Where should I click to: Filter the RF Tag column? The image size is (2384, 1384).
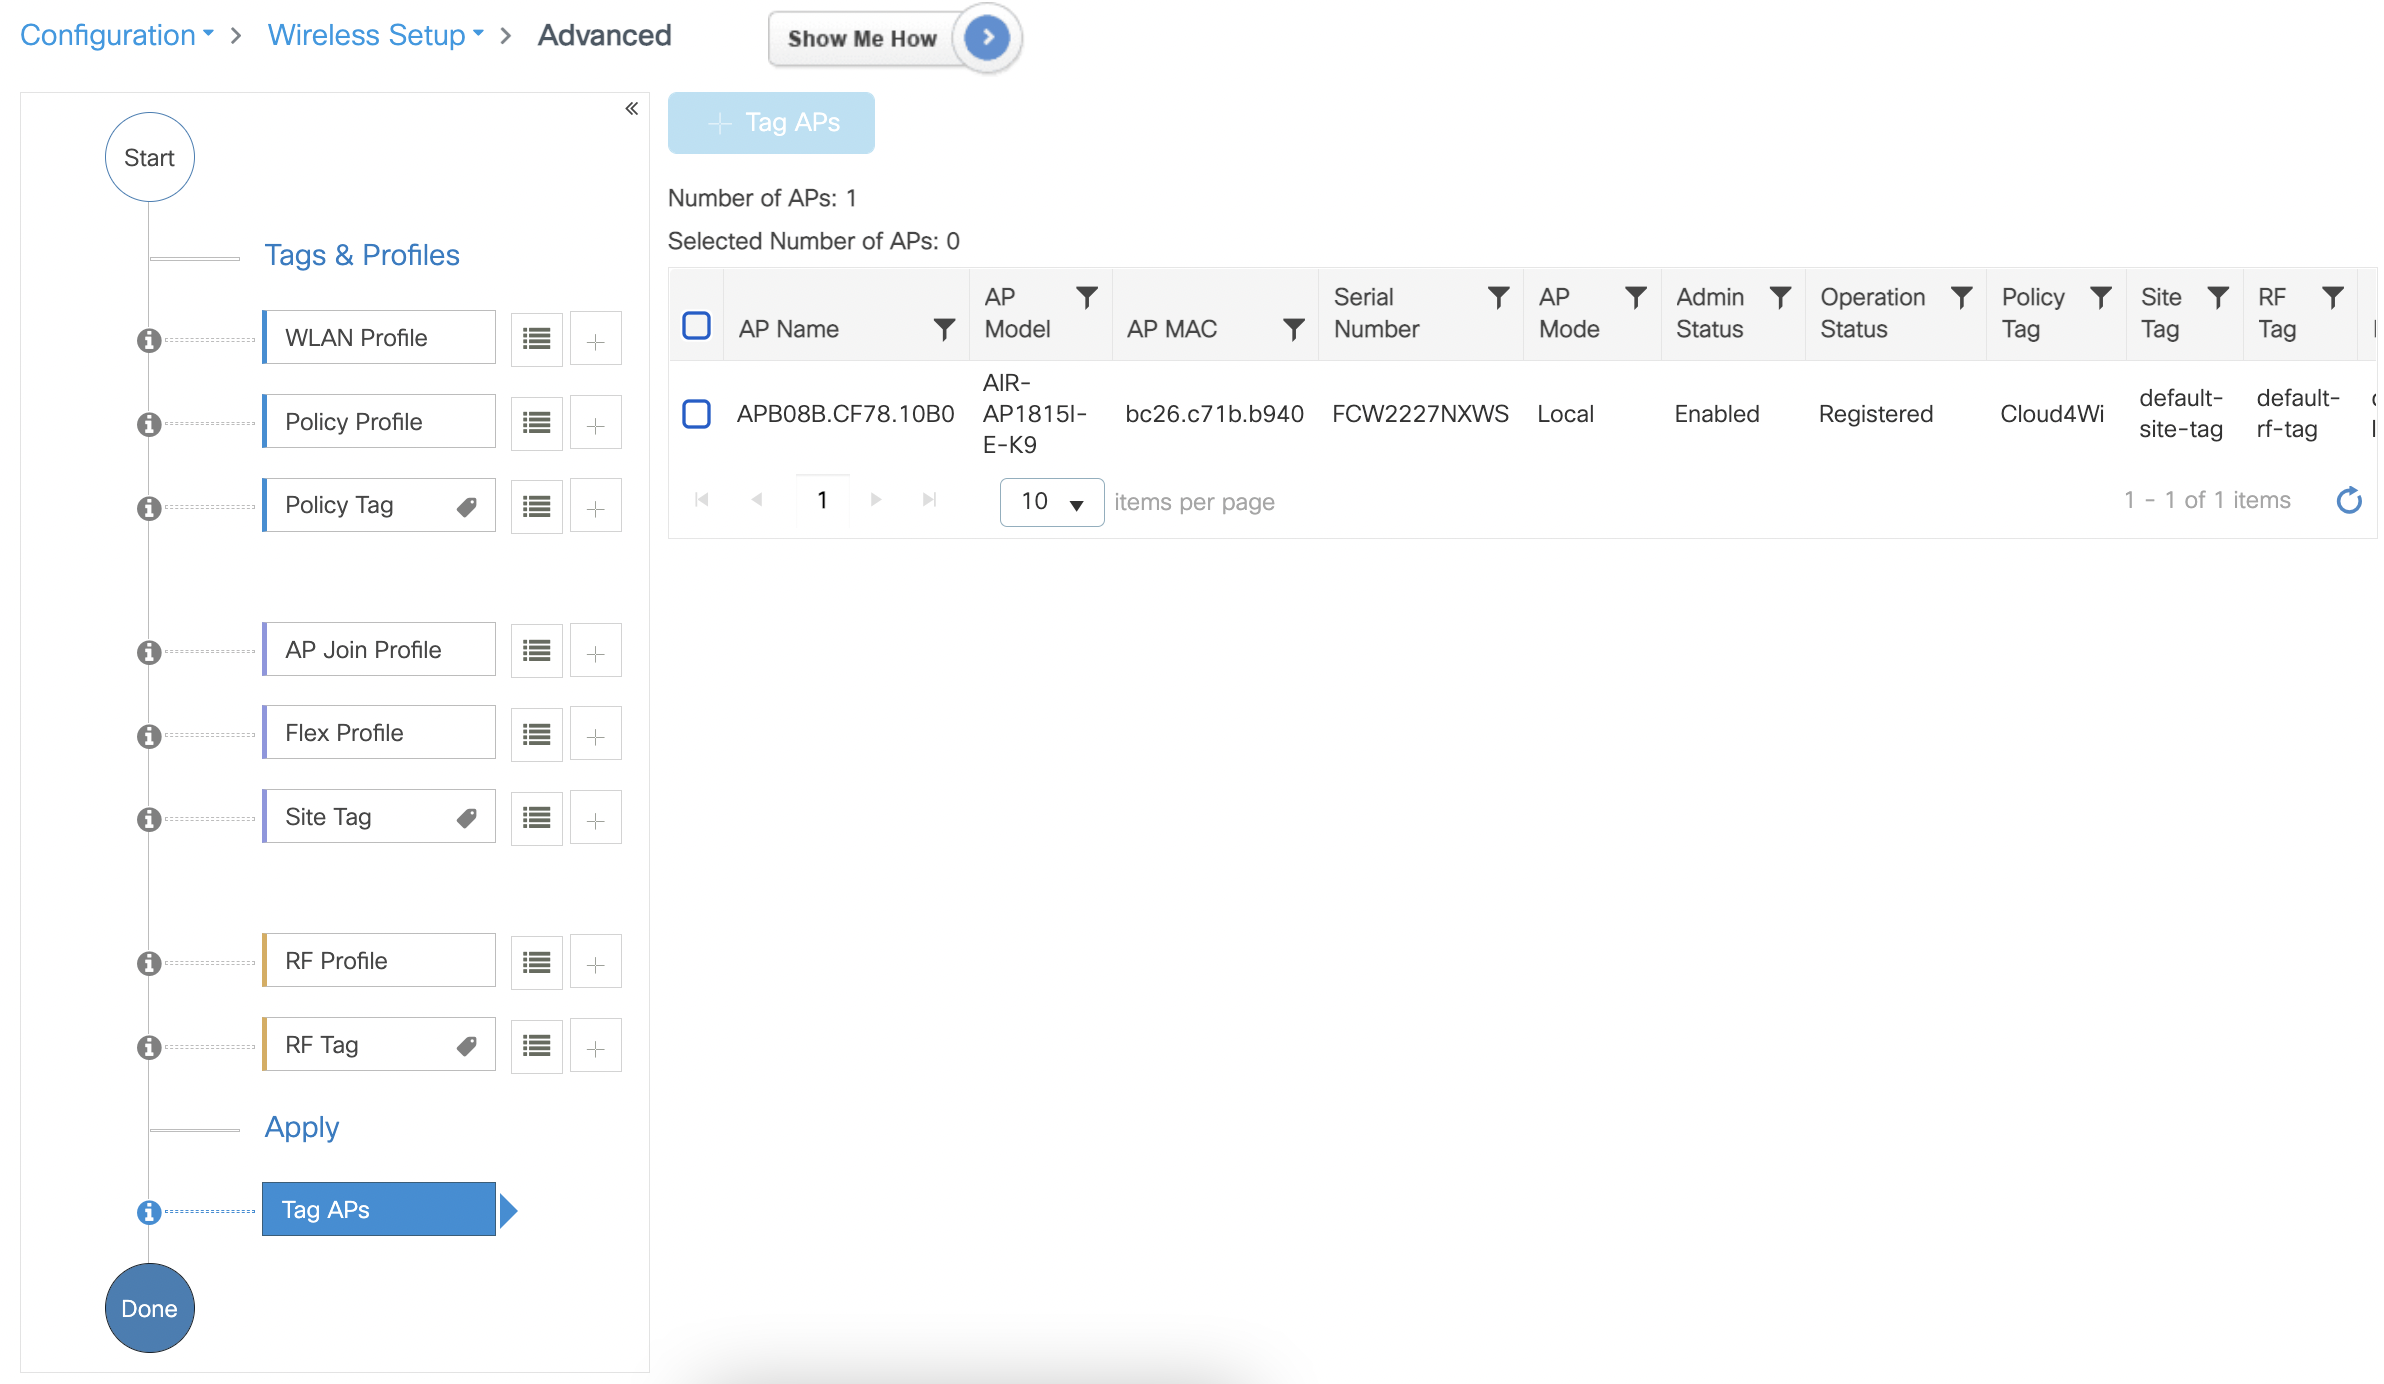tap(2333, 297)
